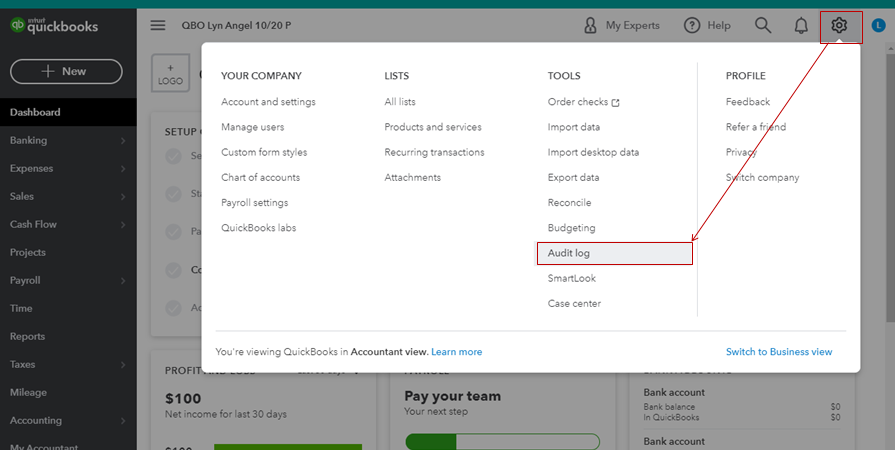Click Switch to Business view link
This screenshot has height=450, width=895.
click(x=779, y=352)
